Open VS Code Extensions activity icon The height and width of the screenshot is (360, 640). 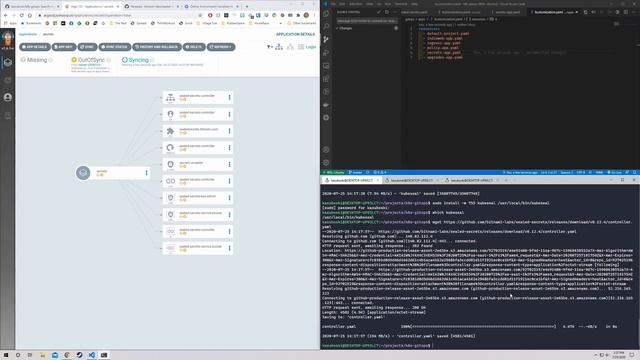point(326,79)
